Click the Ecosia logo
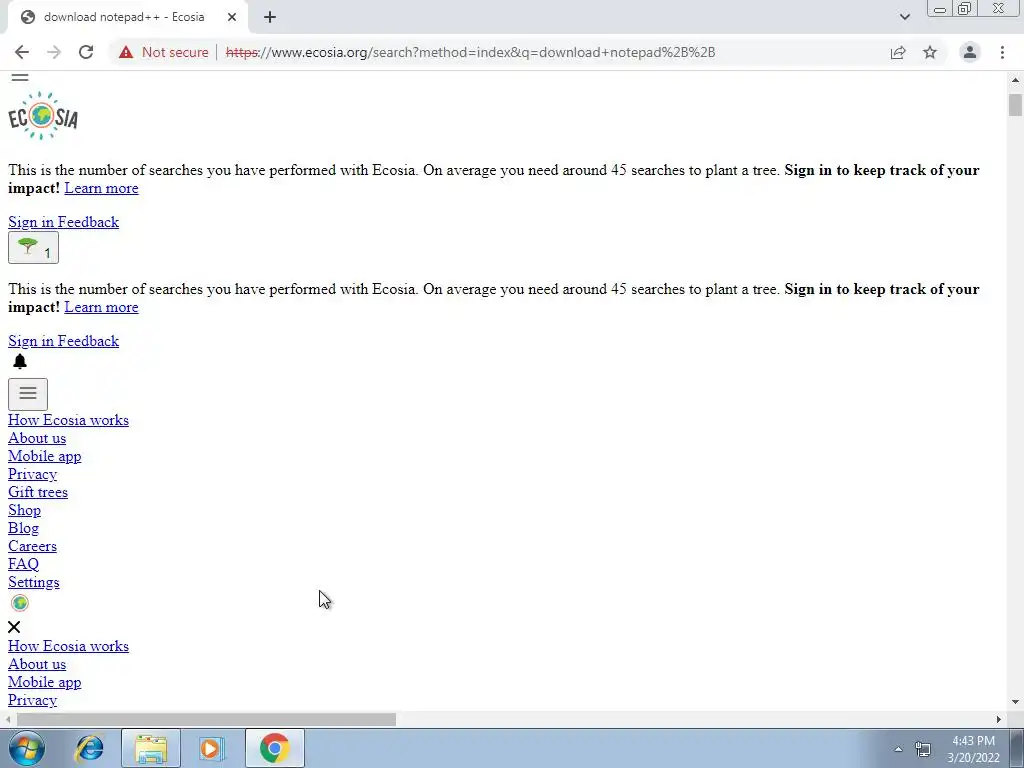 tap(43, 116)
